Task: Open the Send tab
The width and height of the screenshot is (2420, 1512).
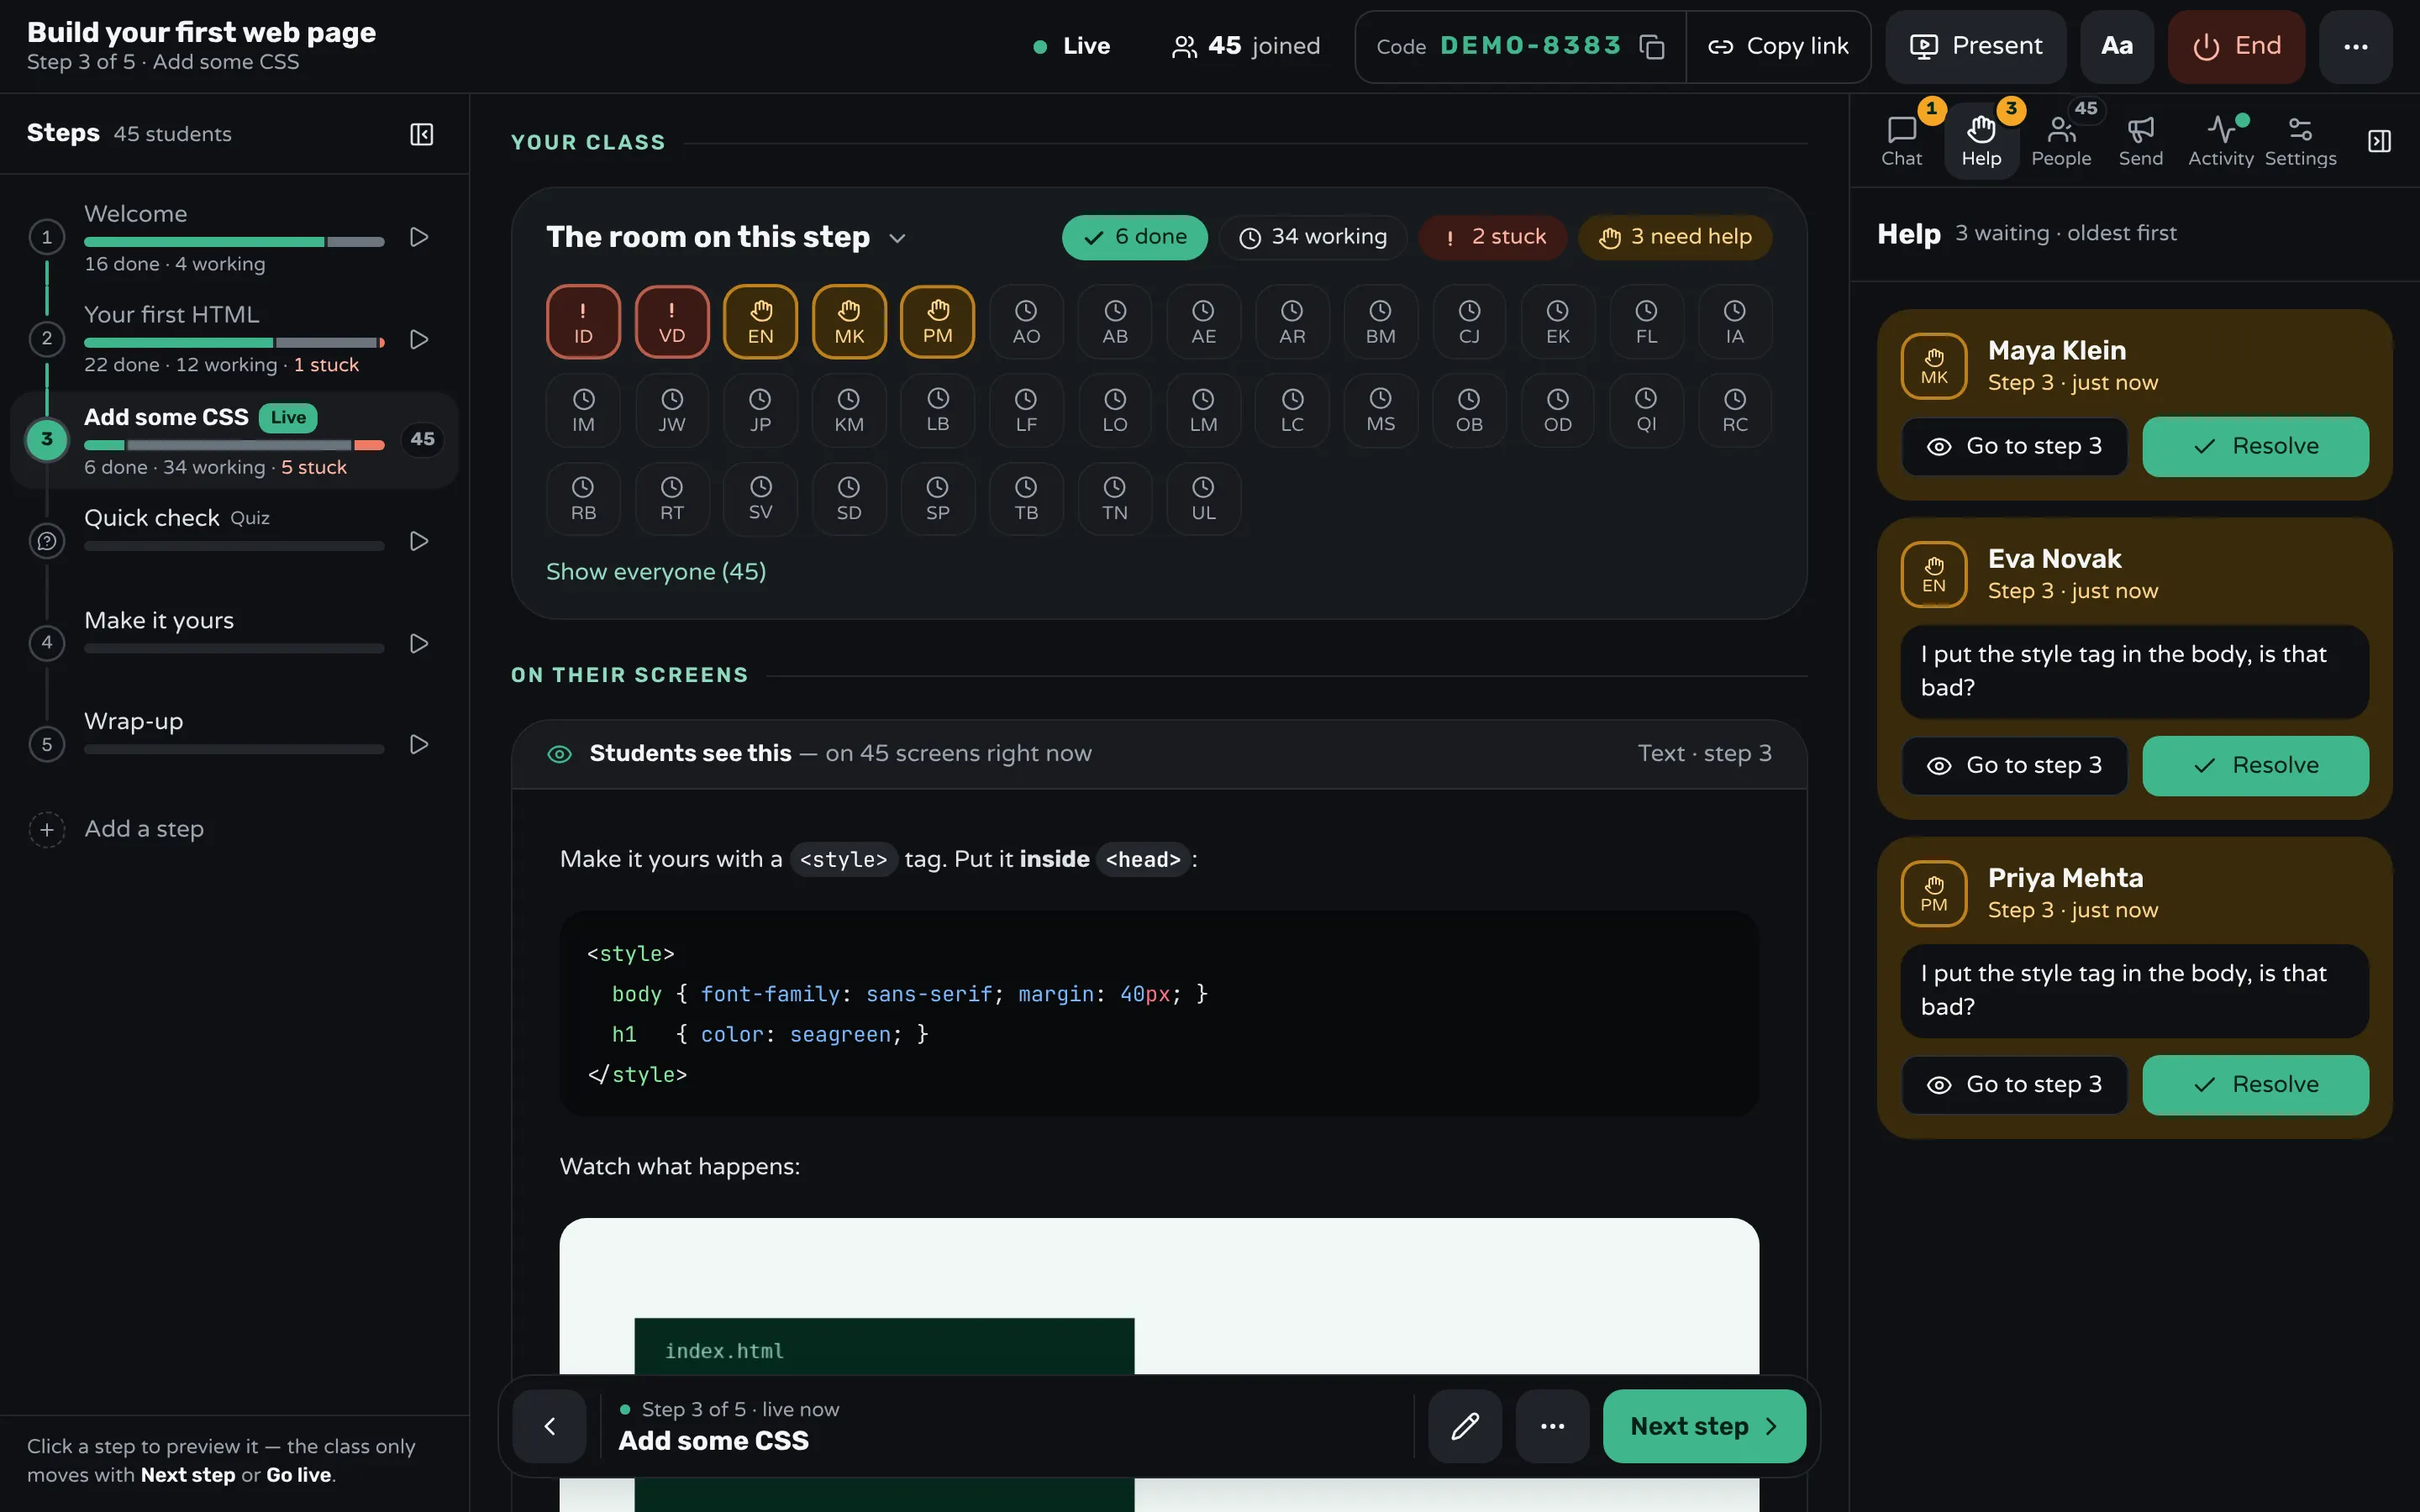Action: point(2140,141)
